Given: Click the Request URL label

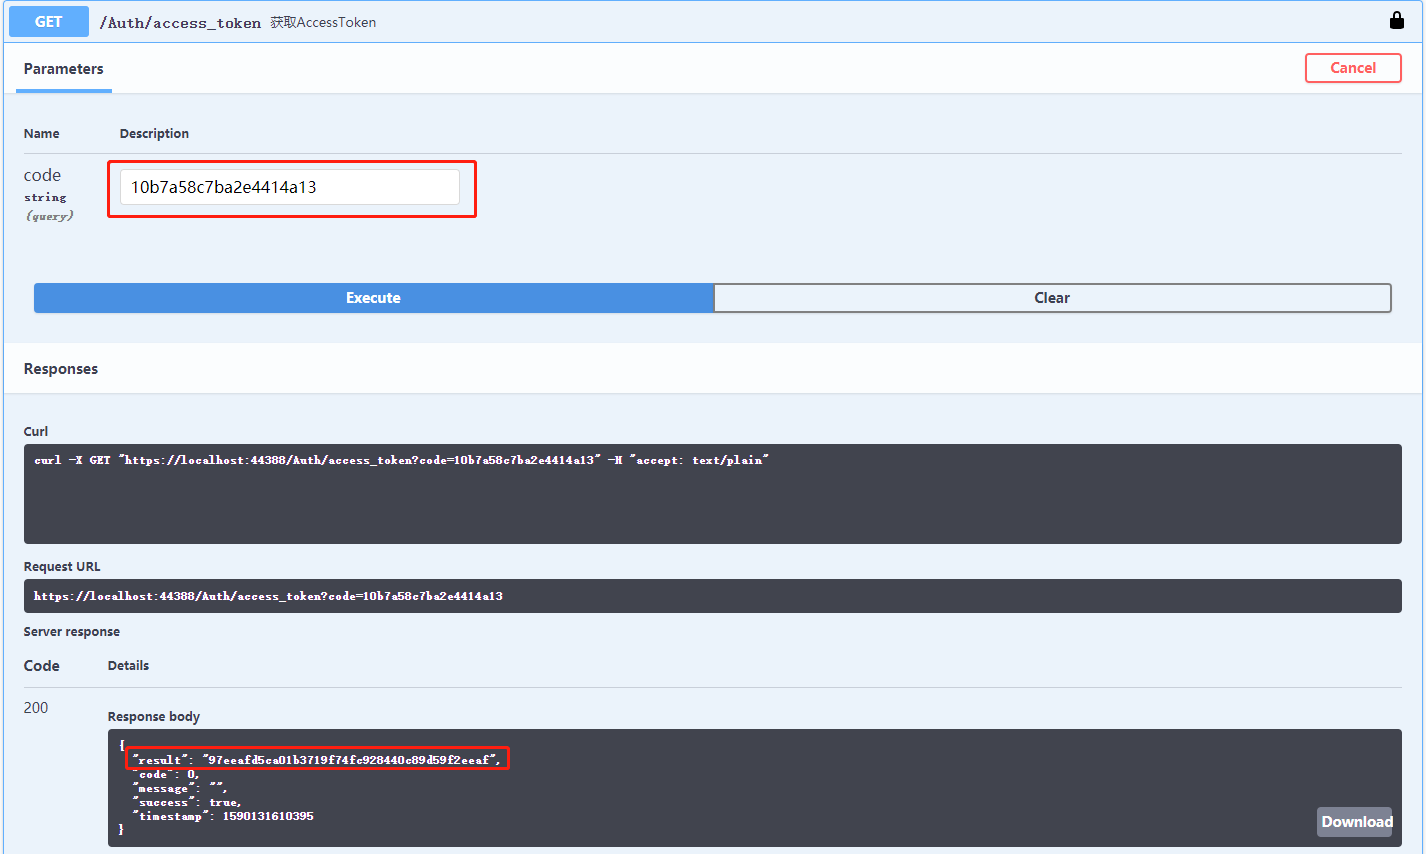Looking at the screenshot, I should [62, 567].
